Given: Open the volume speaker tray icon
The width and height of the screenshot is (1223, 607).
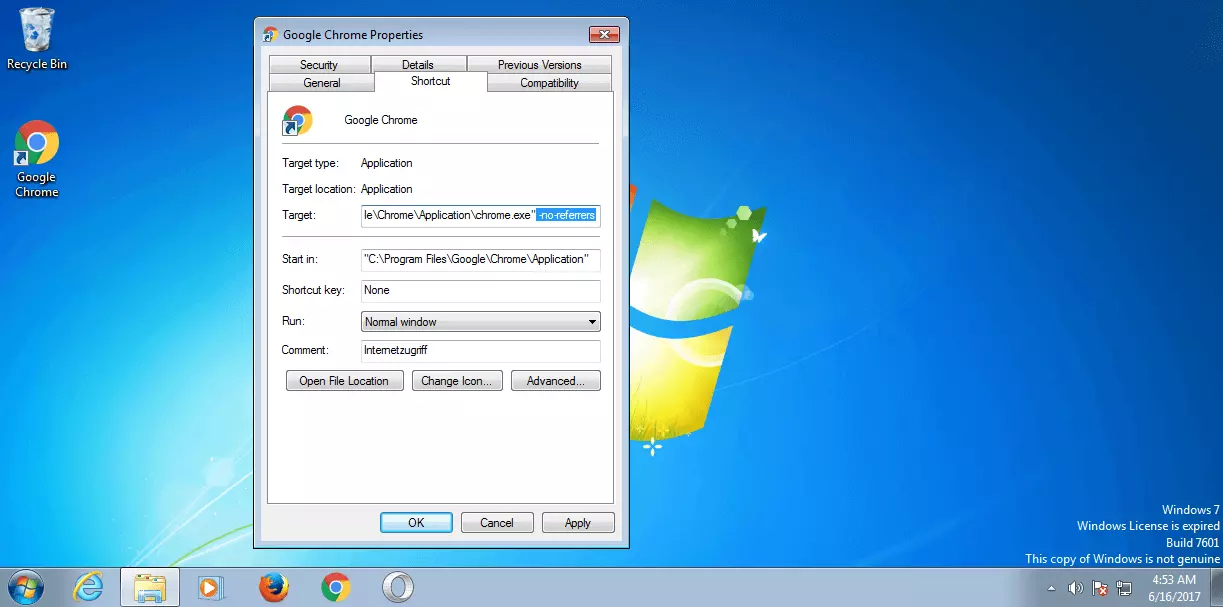Looking at the screenshot, I should (1076, 588).
